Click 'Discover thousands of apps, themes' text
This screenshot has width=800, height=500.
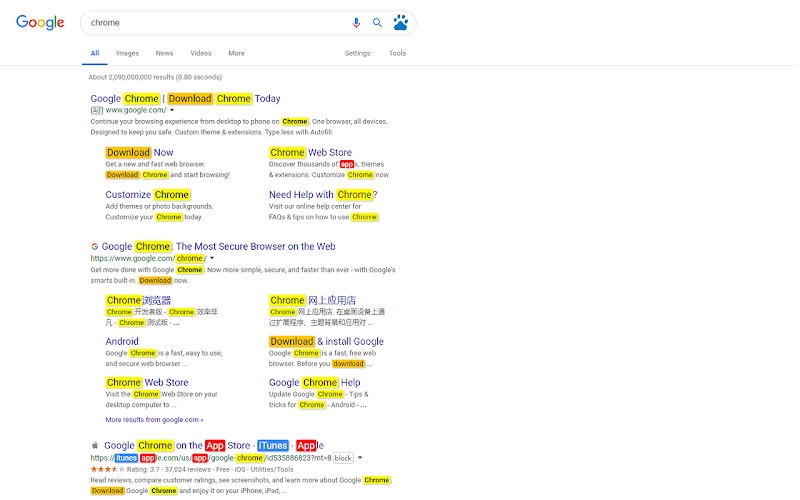(x=327, y=164)
